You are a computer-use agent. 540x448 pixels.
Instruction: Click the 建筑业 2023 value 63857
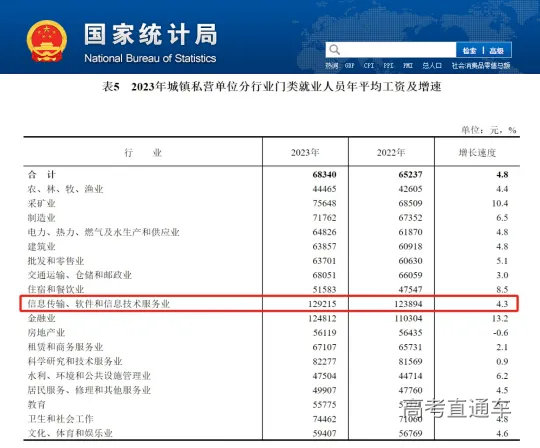324,247
